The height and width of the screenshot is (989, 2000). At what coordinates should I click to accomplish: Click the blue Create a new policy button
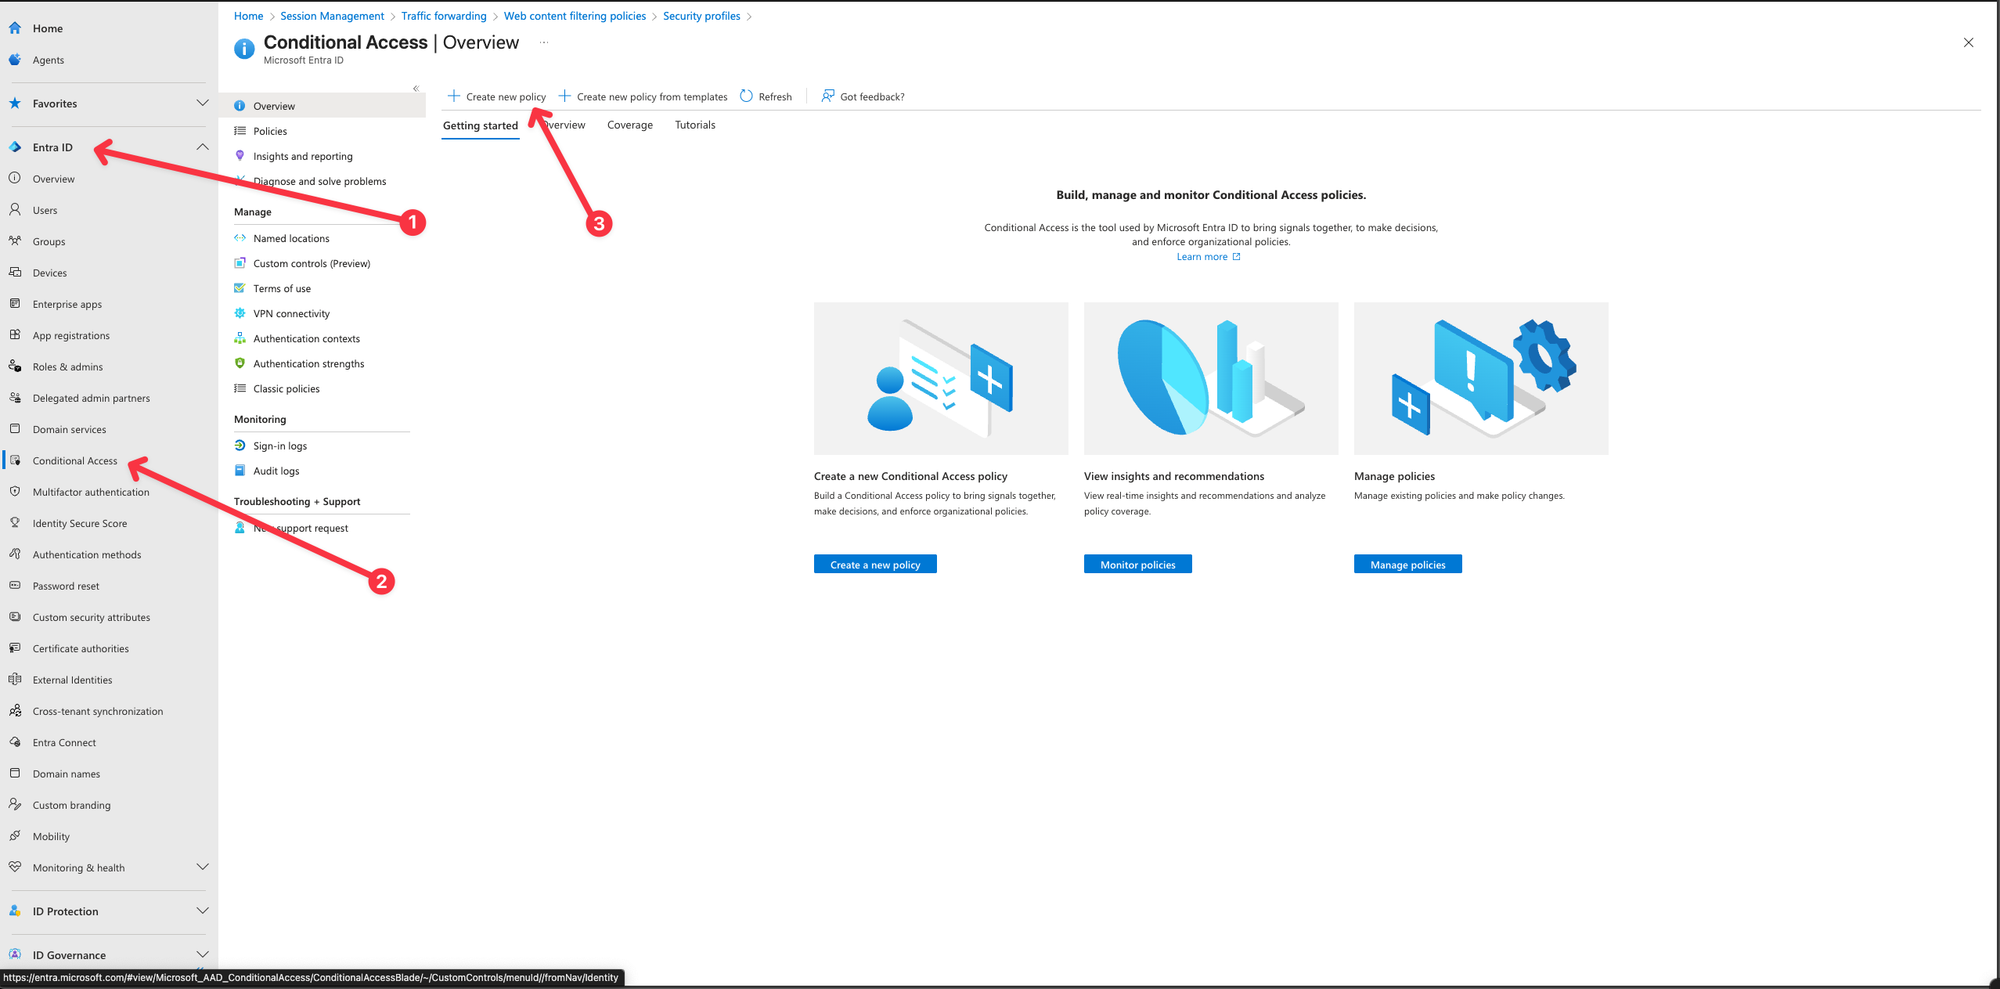click(x=875, y=565)
